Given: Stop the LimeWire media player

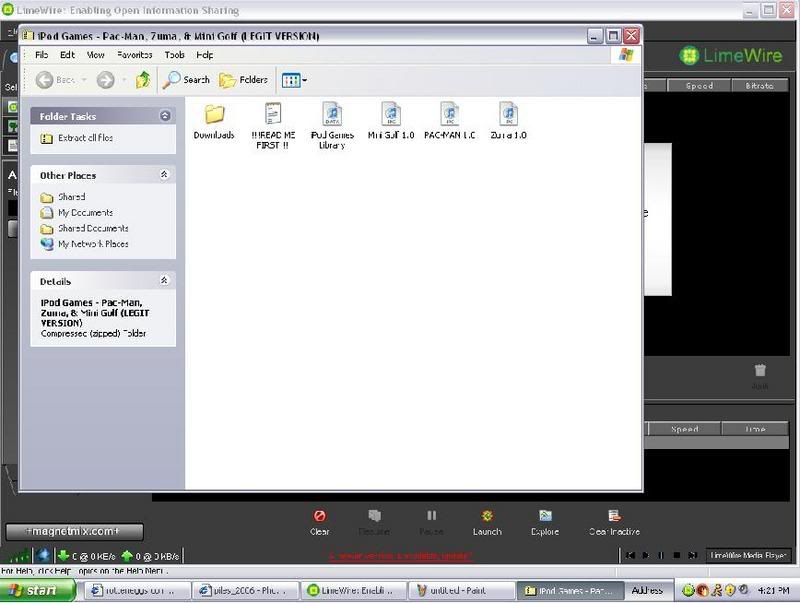Looking at the screenshot, I should point(677,555).
